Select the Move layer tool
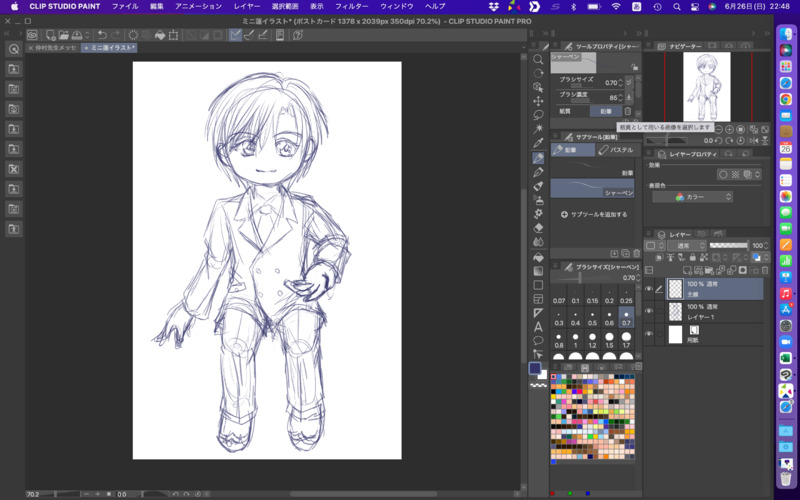The height and width of the screenshot is (500, 800). [538, 101]
